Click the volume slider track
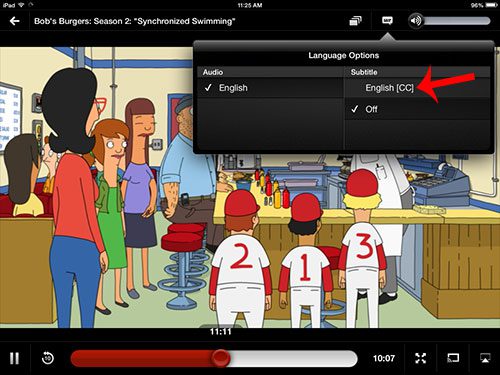500x375 pixels. [457, 21]
